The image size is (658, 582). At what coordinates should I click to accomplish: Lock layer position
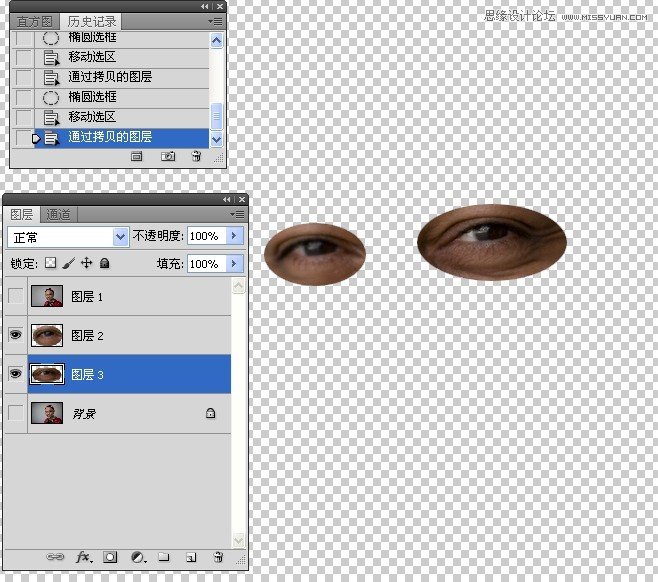coord(86,263)
